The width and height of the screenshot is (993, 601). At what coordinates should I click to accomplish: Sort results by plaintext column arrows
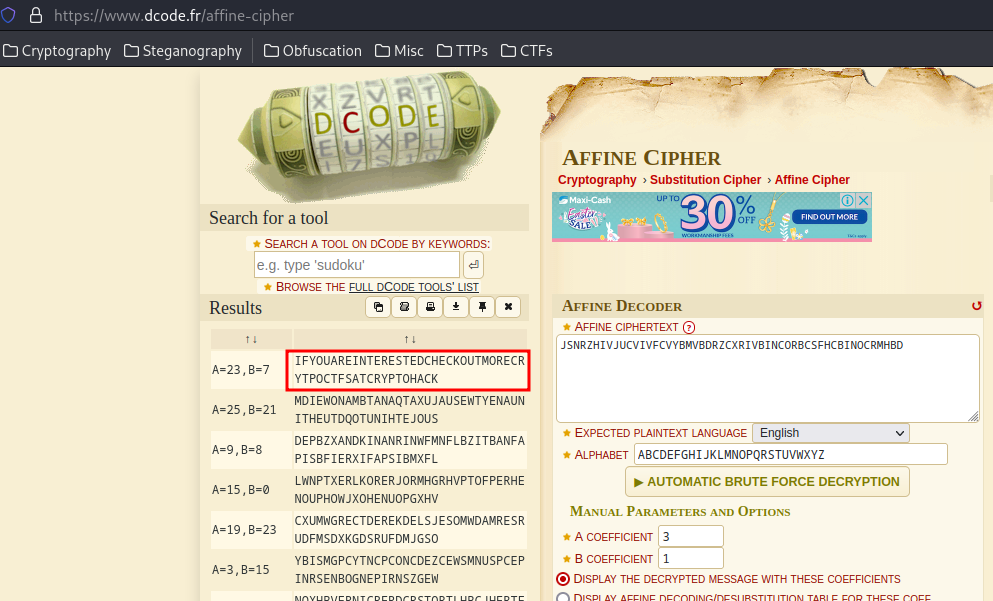(410, 339)
